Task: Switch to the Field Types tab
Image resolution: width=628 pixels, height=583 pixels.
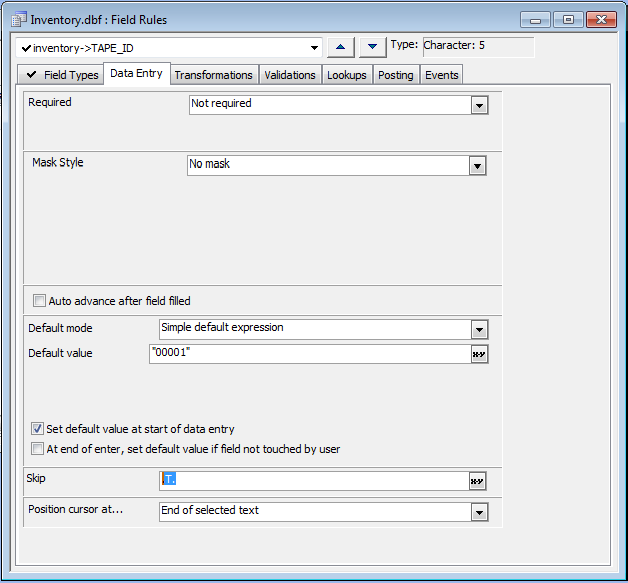Action: [61, 75]
